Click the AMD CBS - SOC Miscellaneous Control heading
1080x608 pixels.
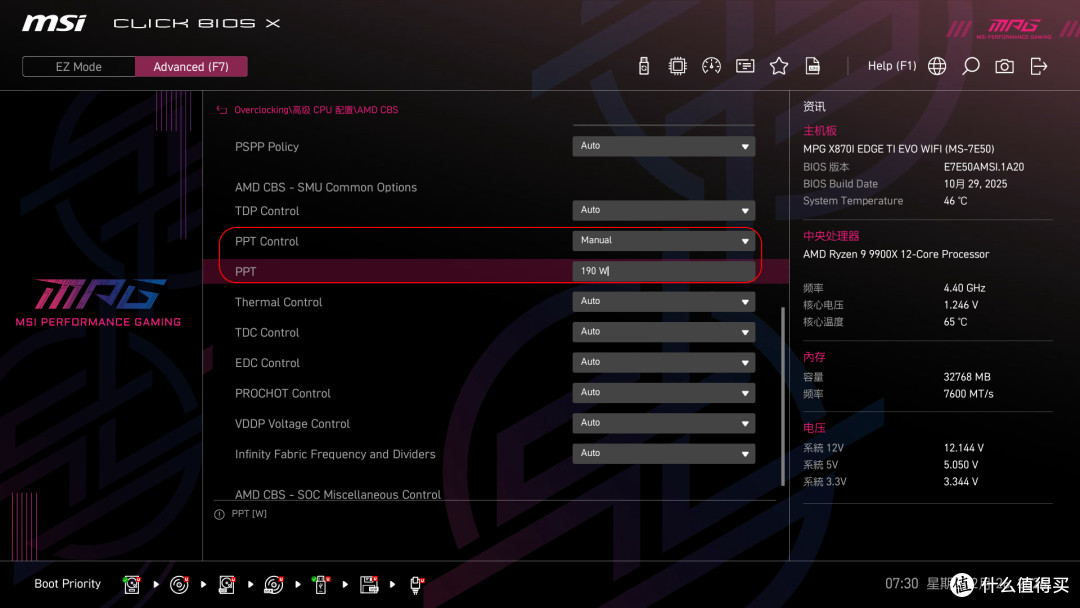point(338,494)
